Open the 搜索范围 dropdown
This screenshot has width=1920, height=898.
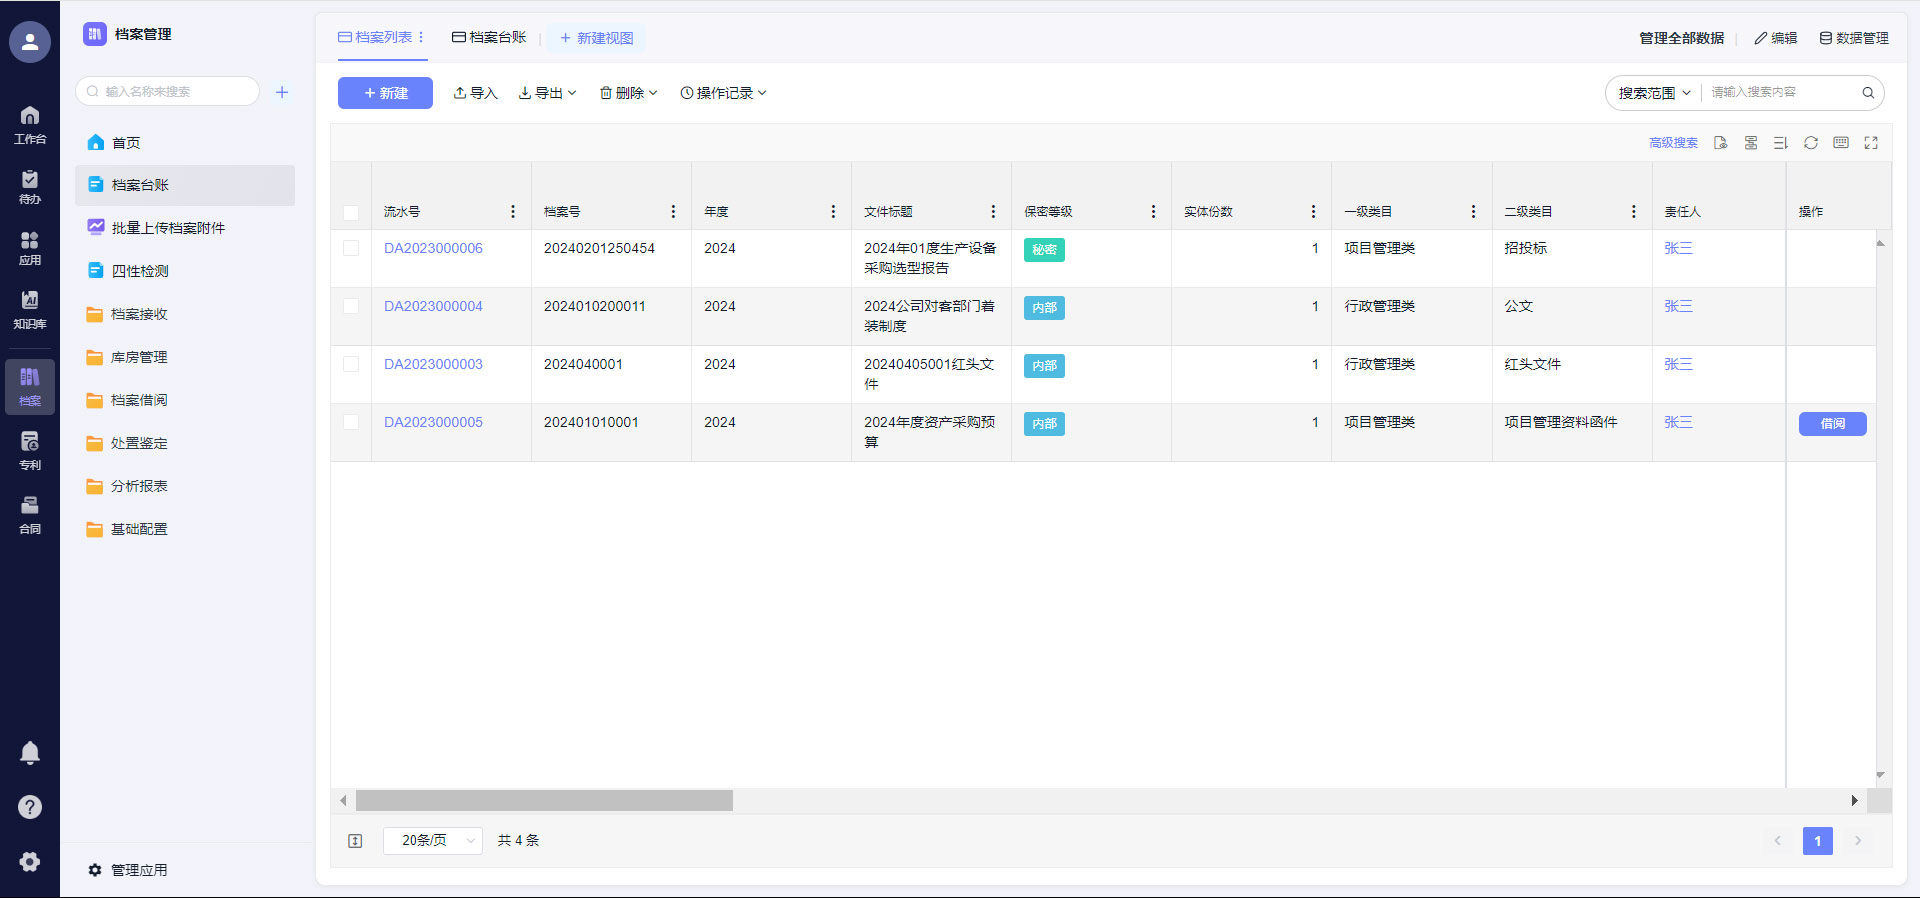(1654, 93)
